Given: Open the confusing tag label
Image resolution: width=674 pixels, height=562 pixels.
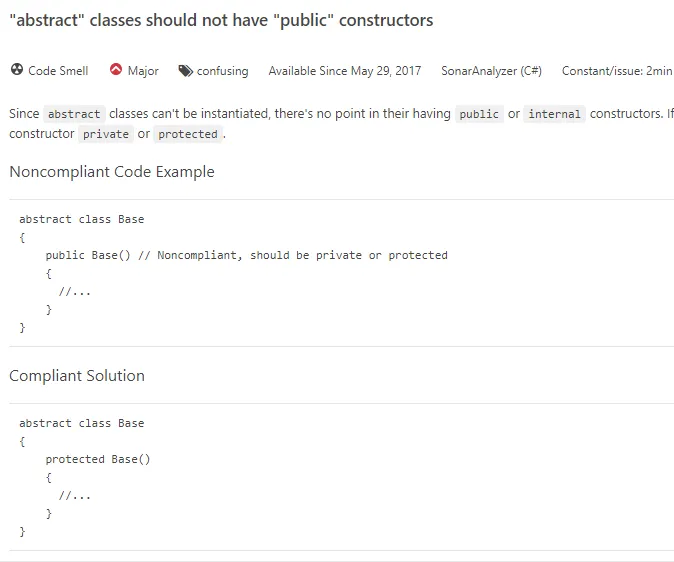Looking at the screenshot, I should pyautogui.click(x=222, y=71).
